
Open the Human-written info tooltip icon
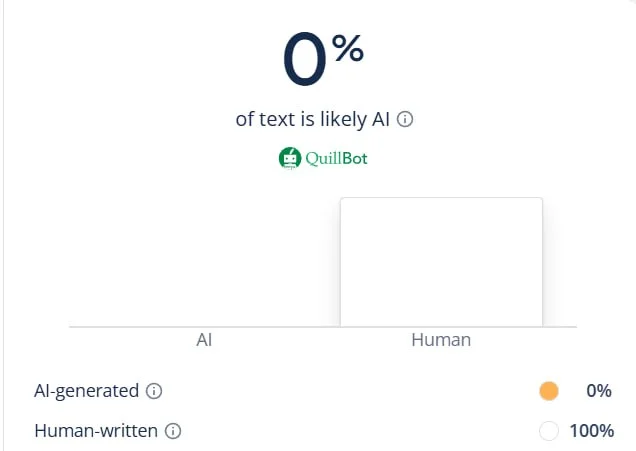pos(173,432)
